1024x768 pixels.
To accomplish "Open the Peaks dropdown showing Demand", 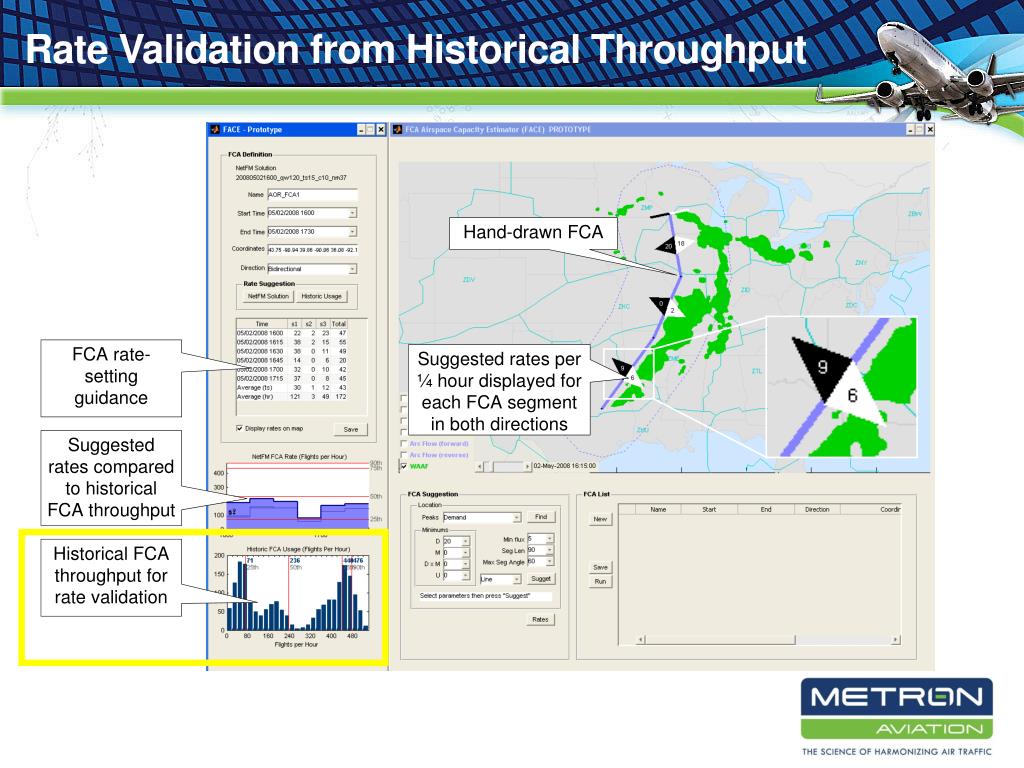I will (x=517, y=517).
